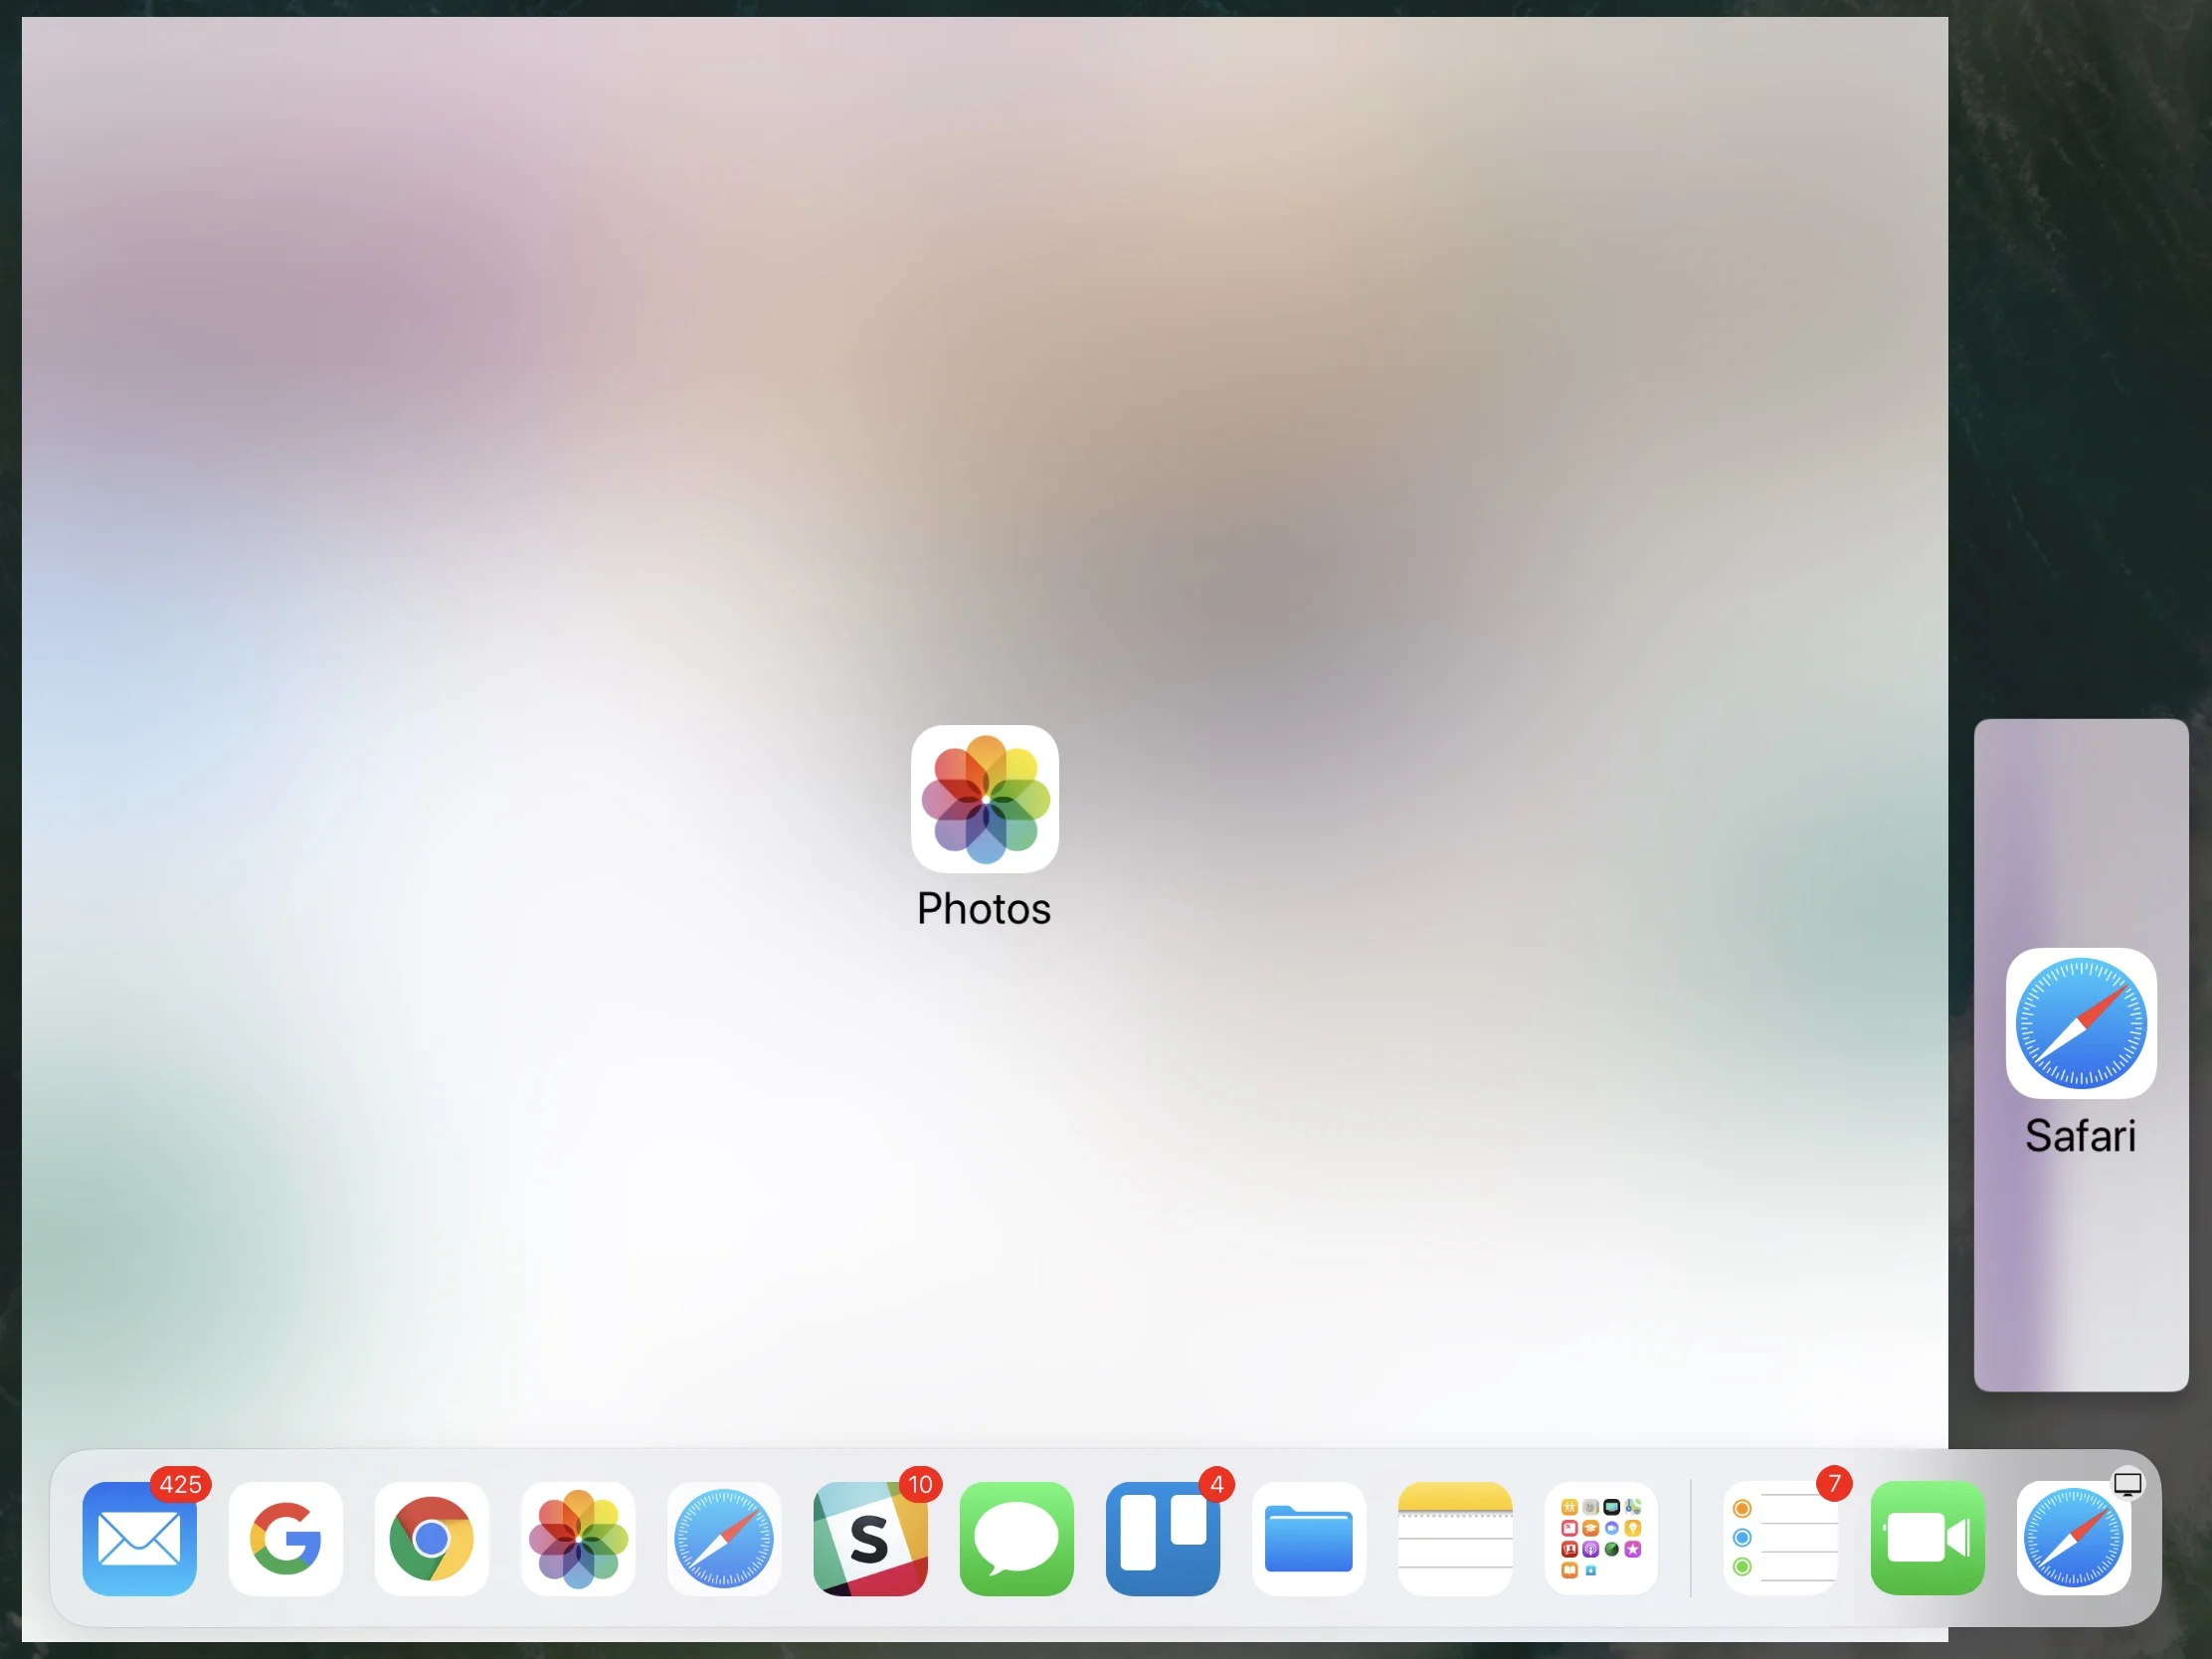Image resolution: width=2212 pixels, height=1659 pixels.
Task: Click the 'Safari' label in side panel
Action: tap(2080, 1136)
